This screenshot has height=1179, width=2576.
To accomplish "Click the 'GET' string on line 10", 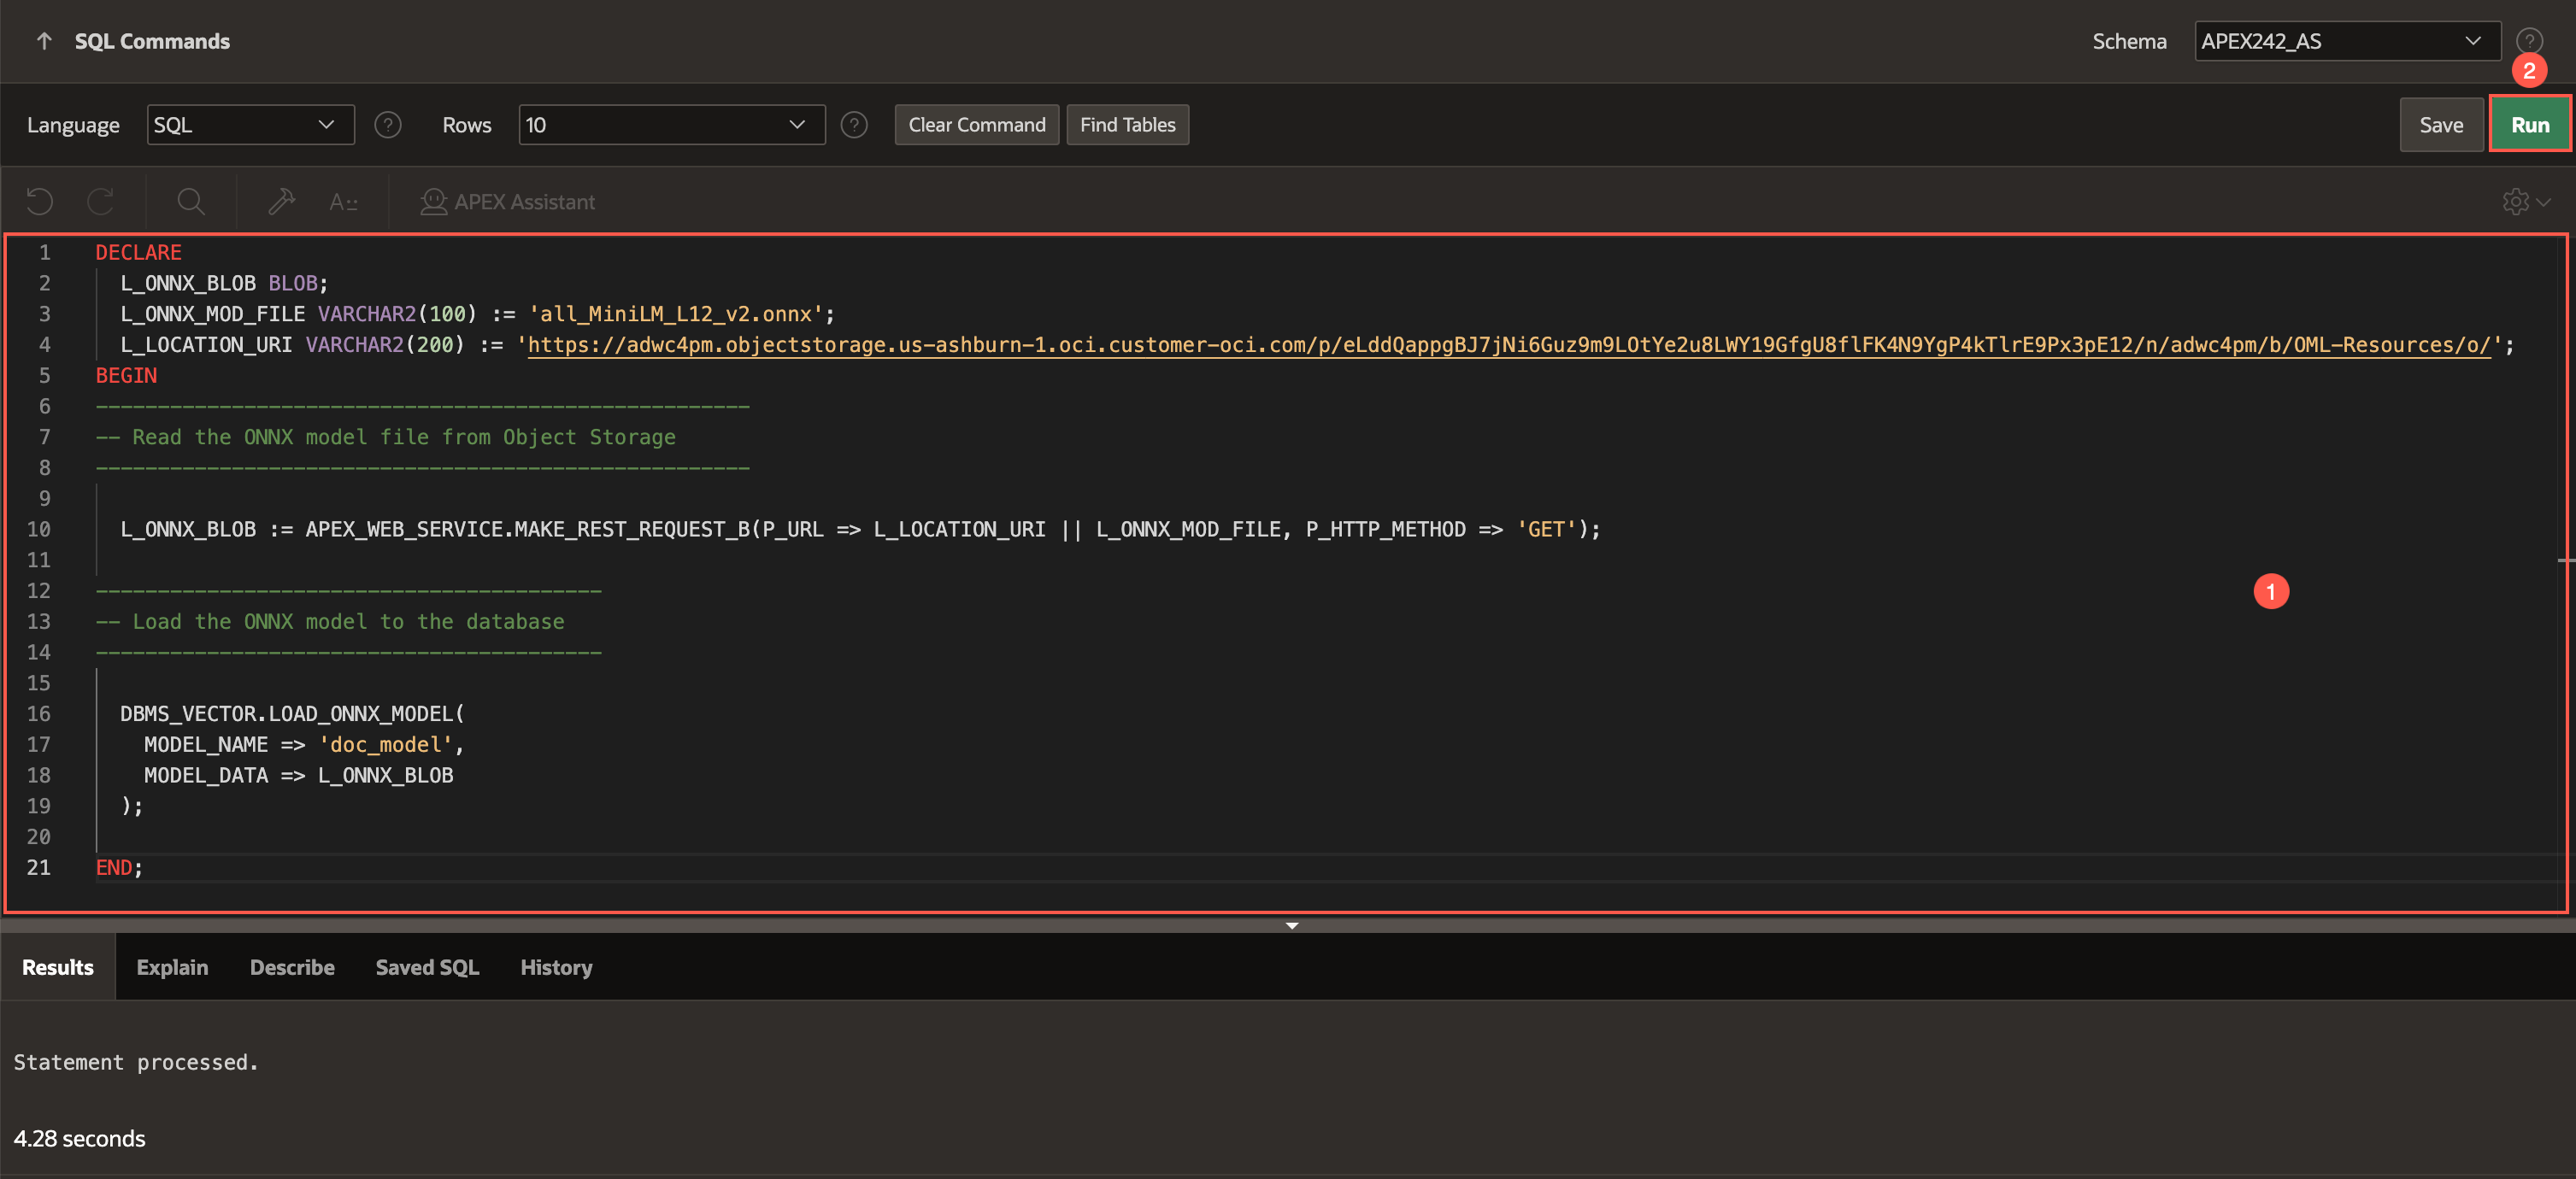I will point(1547,529).
